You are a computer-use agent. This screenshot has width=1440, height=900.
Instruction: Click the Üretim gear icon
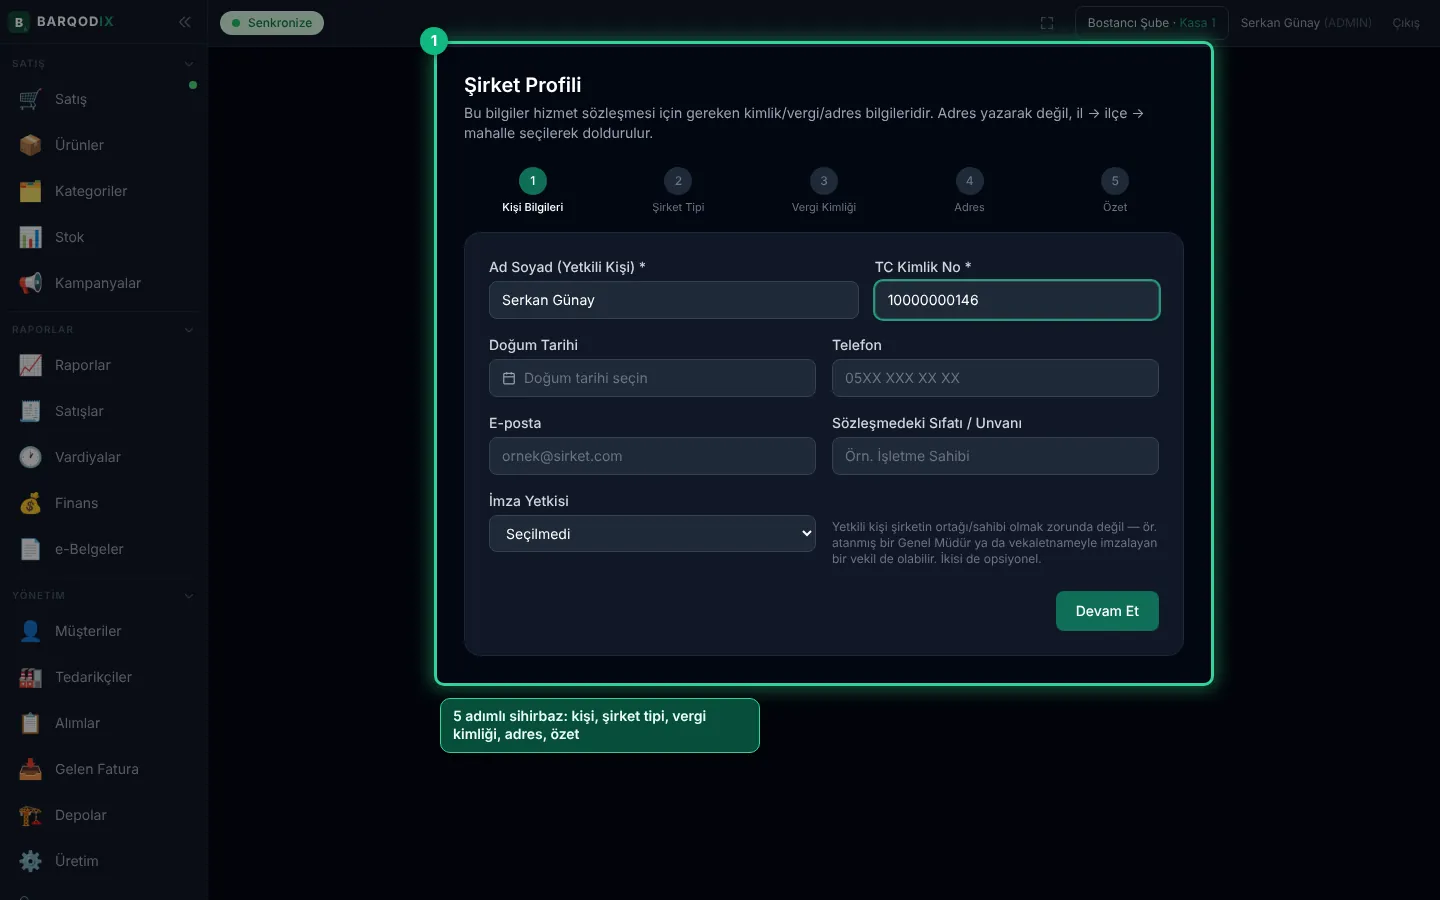[30, 861]
